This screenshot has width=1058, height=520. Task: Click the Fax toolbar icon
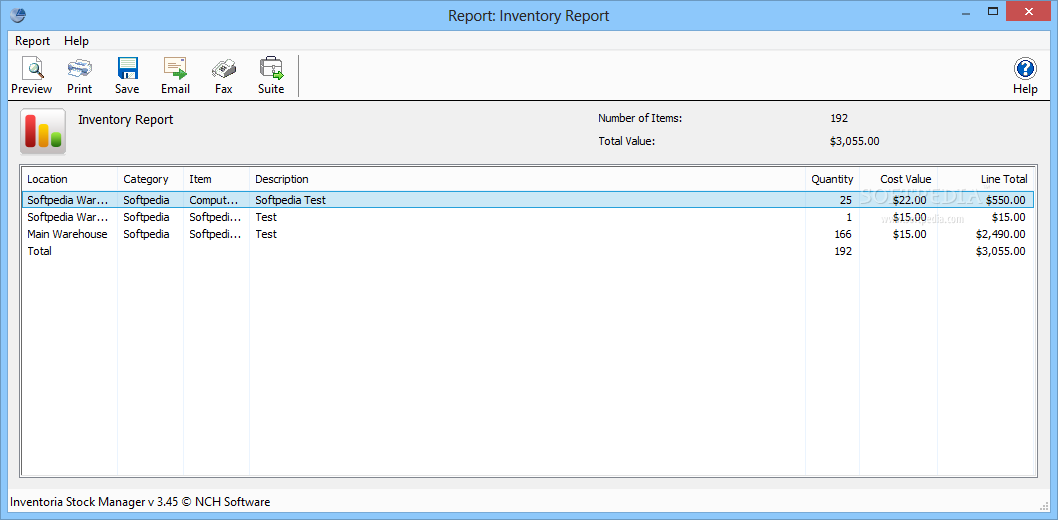(223, 76)
